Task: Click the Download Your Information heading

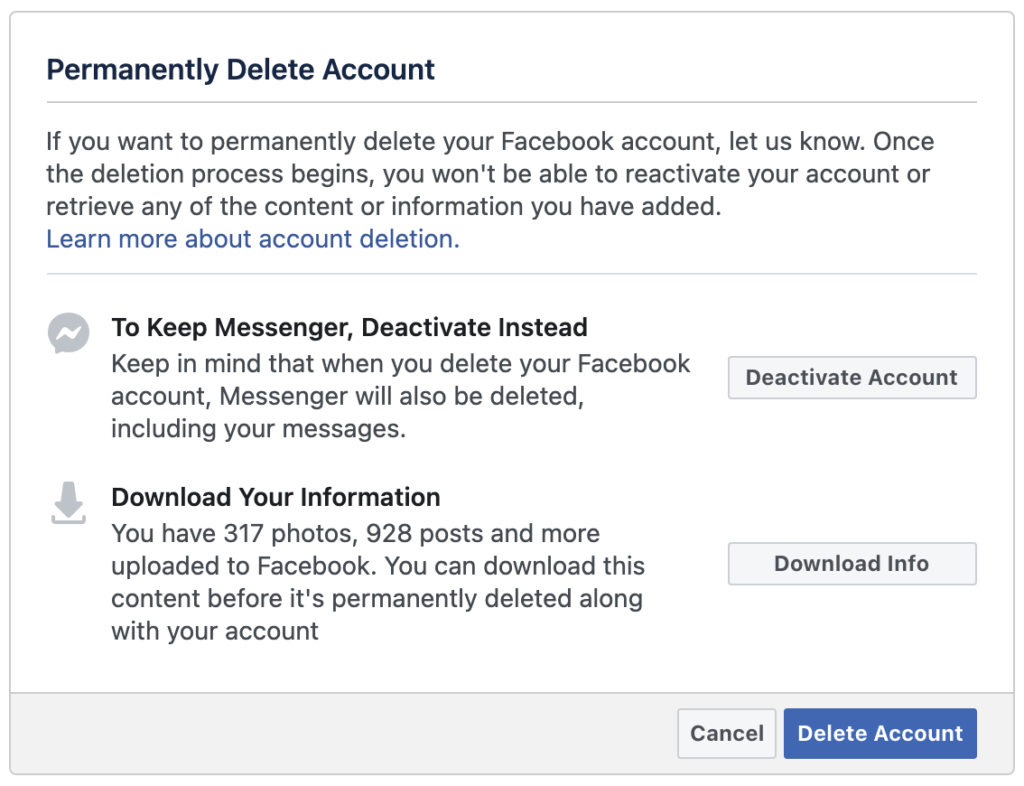Action: coord(276,497)
